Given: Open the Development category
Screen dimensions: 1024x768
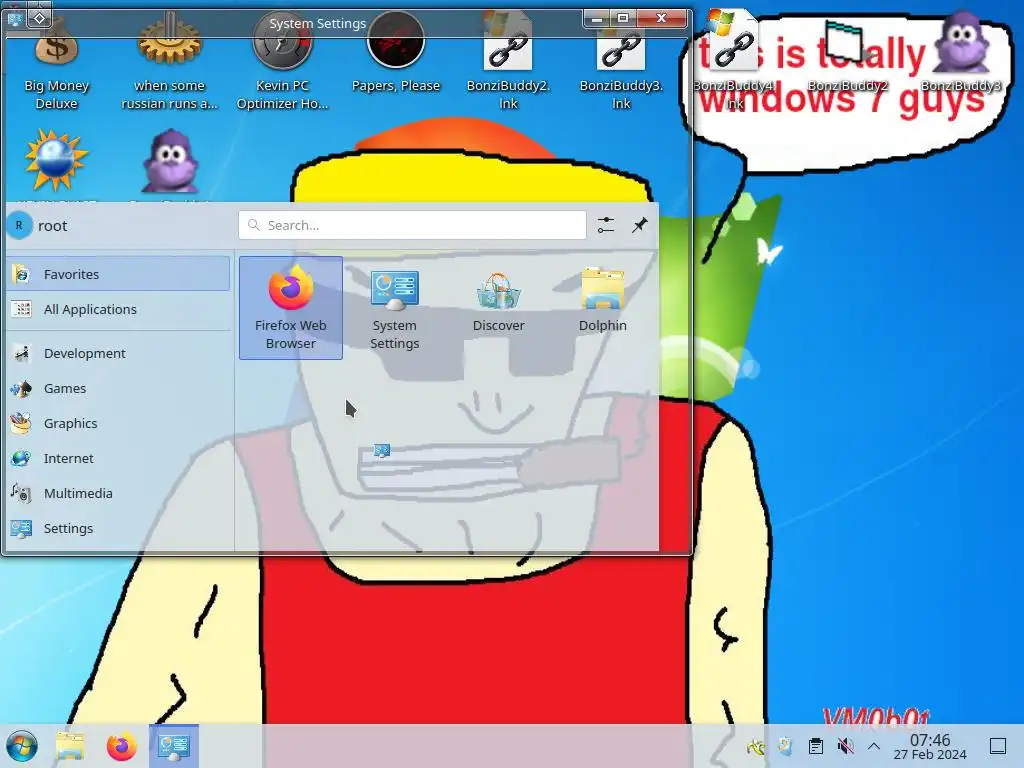Looking at the screenshot, I should click(118, 353).
